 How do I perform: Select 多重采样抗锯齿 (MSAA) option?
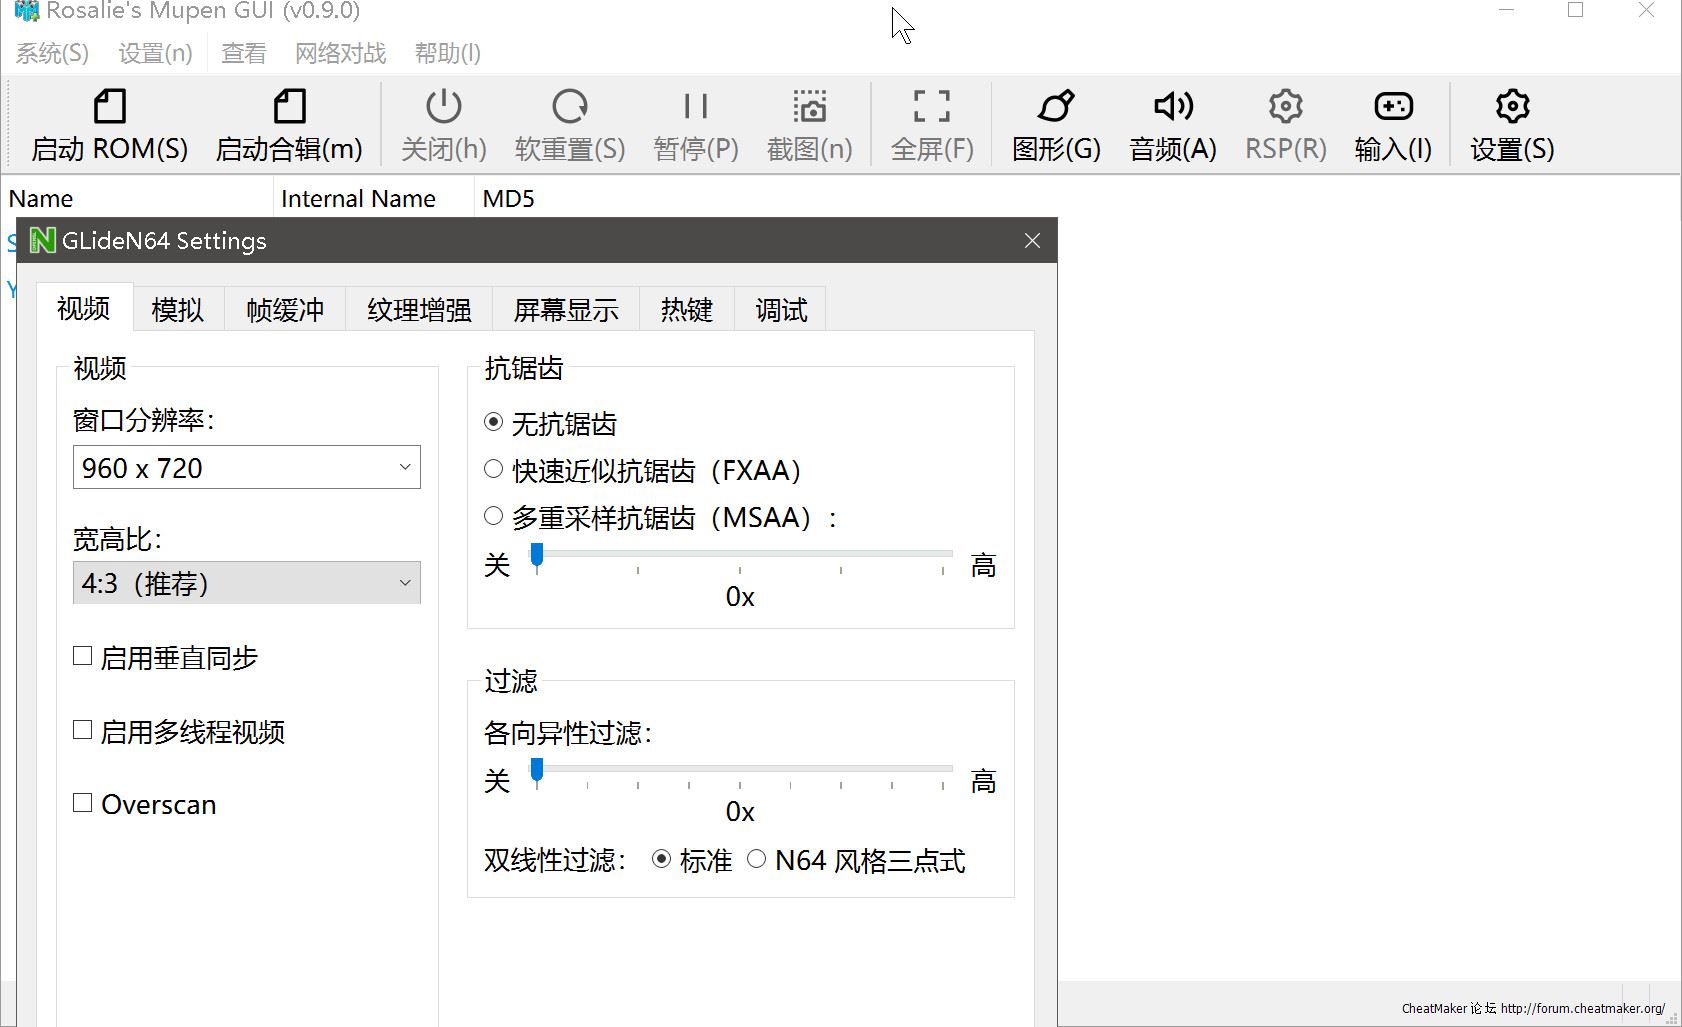point(493,516)
